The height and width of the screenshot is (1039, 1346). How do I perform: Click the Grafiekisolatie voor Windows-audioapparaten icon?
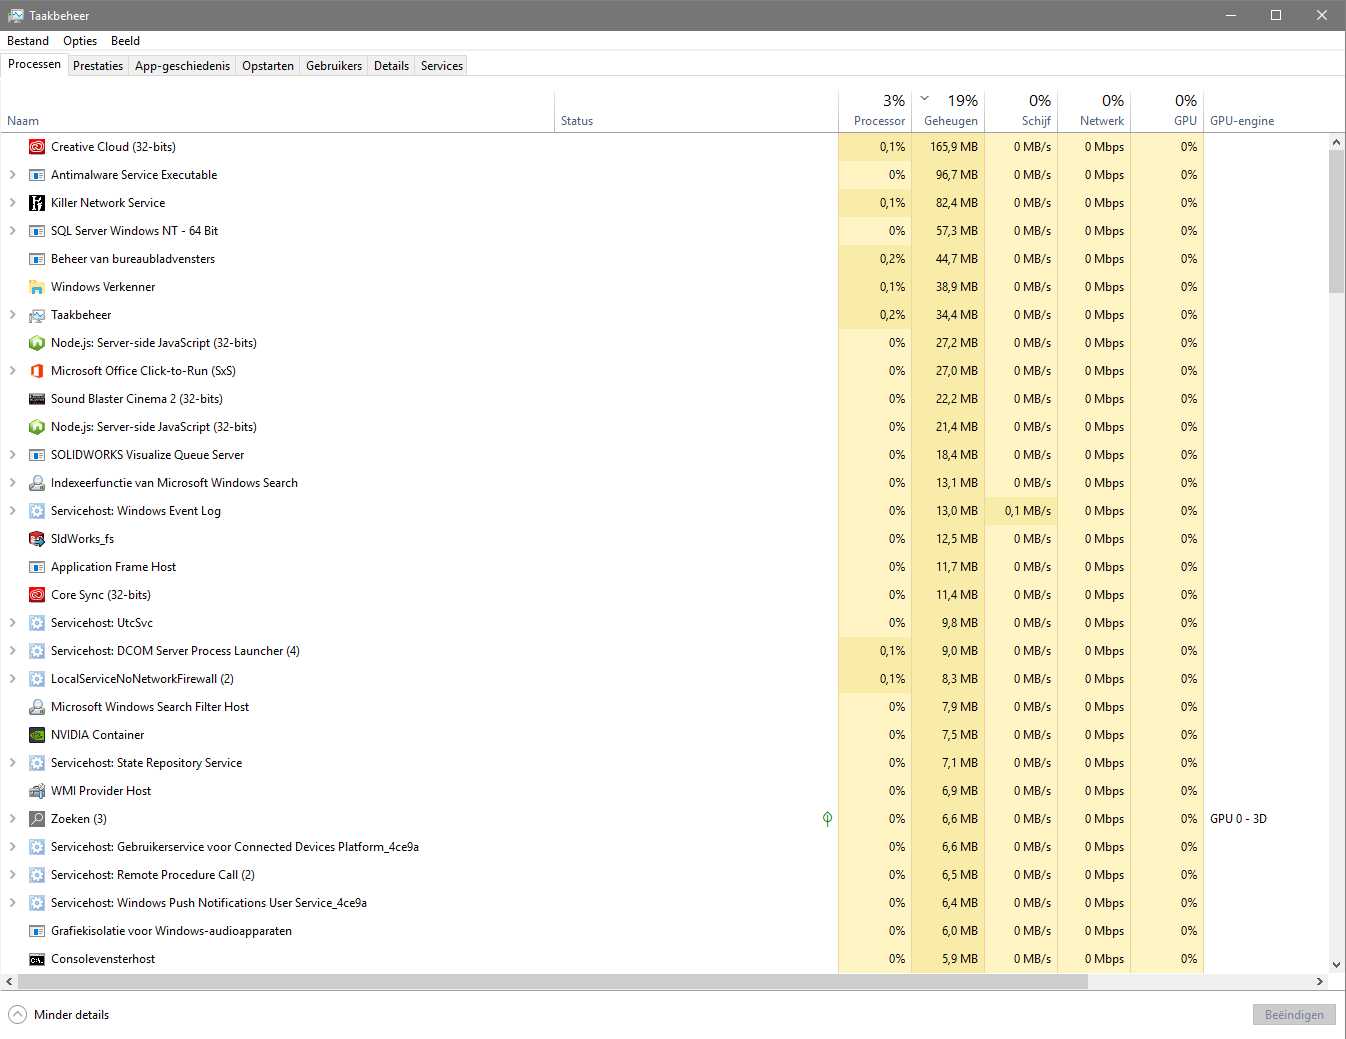click(x=37, y=931)
